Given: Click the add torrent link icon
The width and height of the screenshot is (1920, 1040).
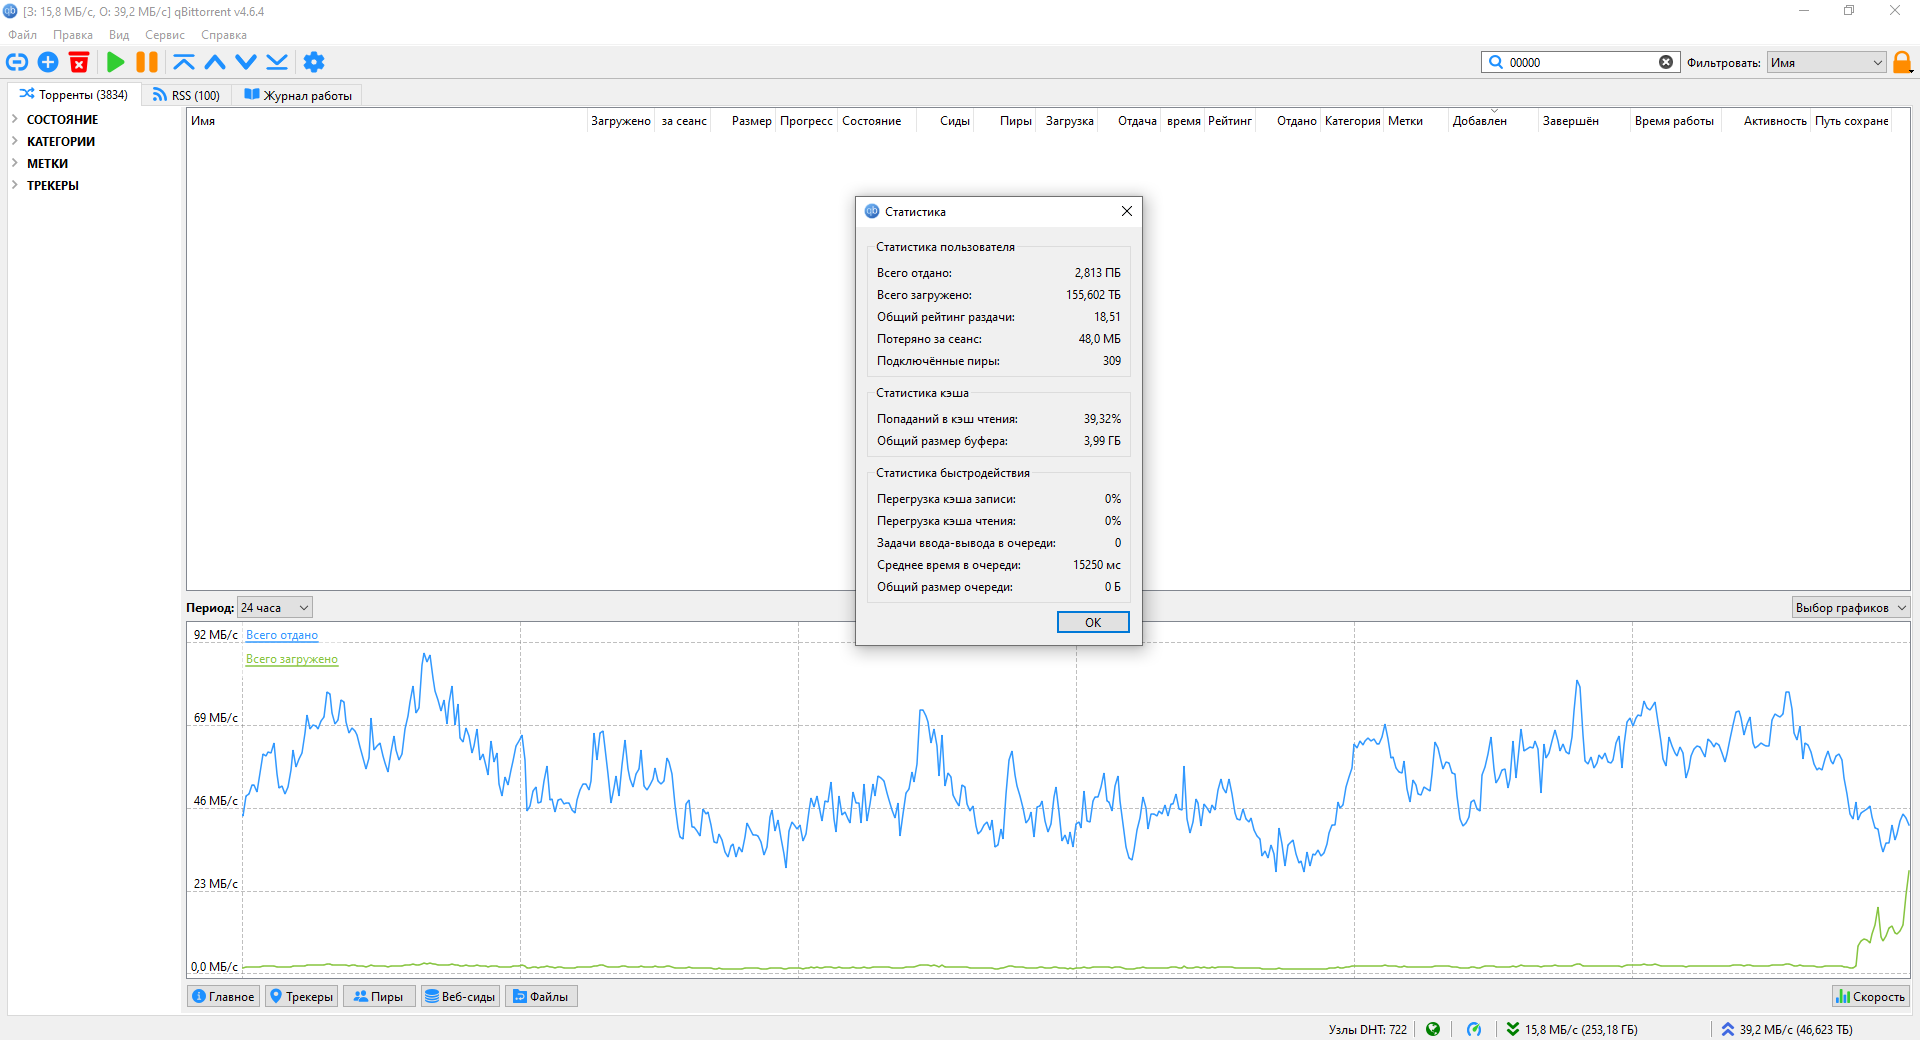Looking at the screenshot, I should [17, 62].
